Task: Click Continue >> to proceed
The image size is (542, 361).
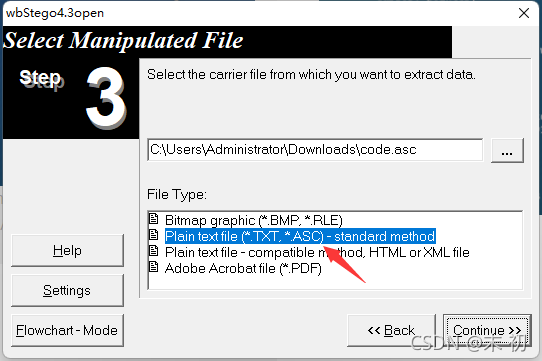Action: click(487, 330)
